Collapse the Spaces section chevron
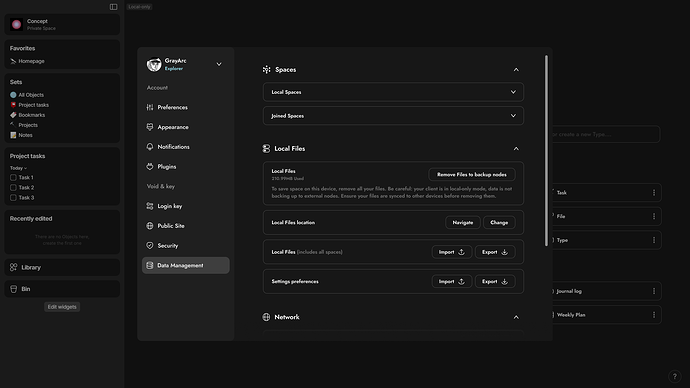 click(516, 70)
